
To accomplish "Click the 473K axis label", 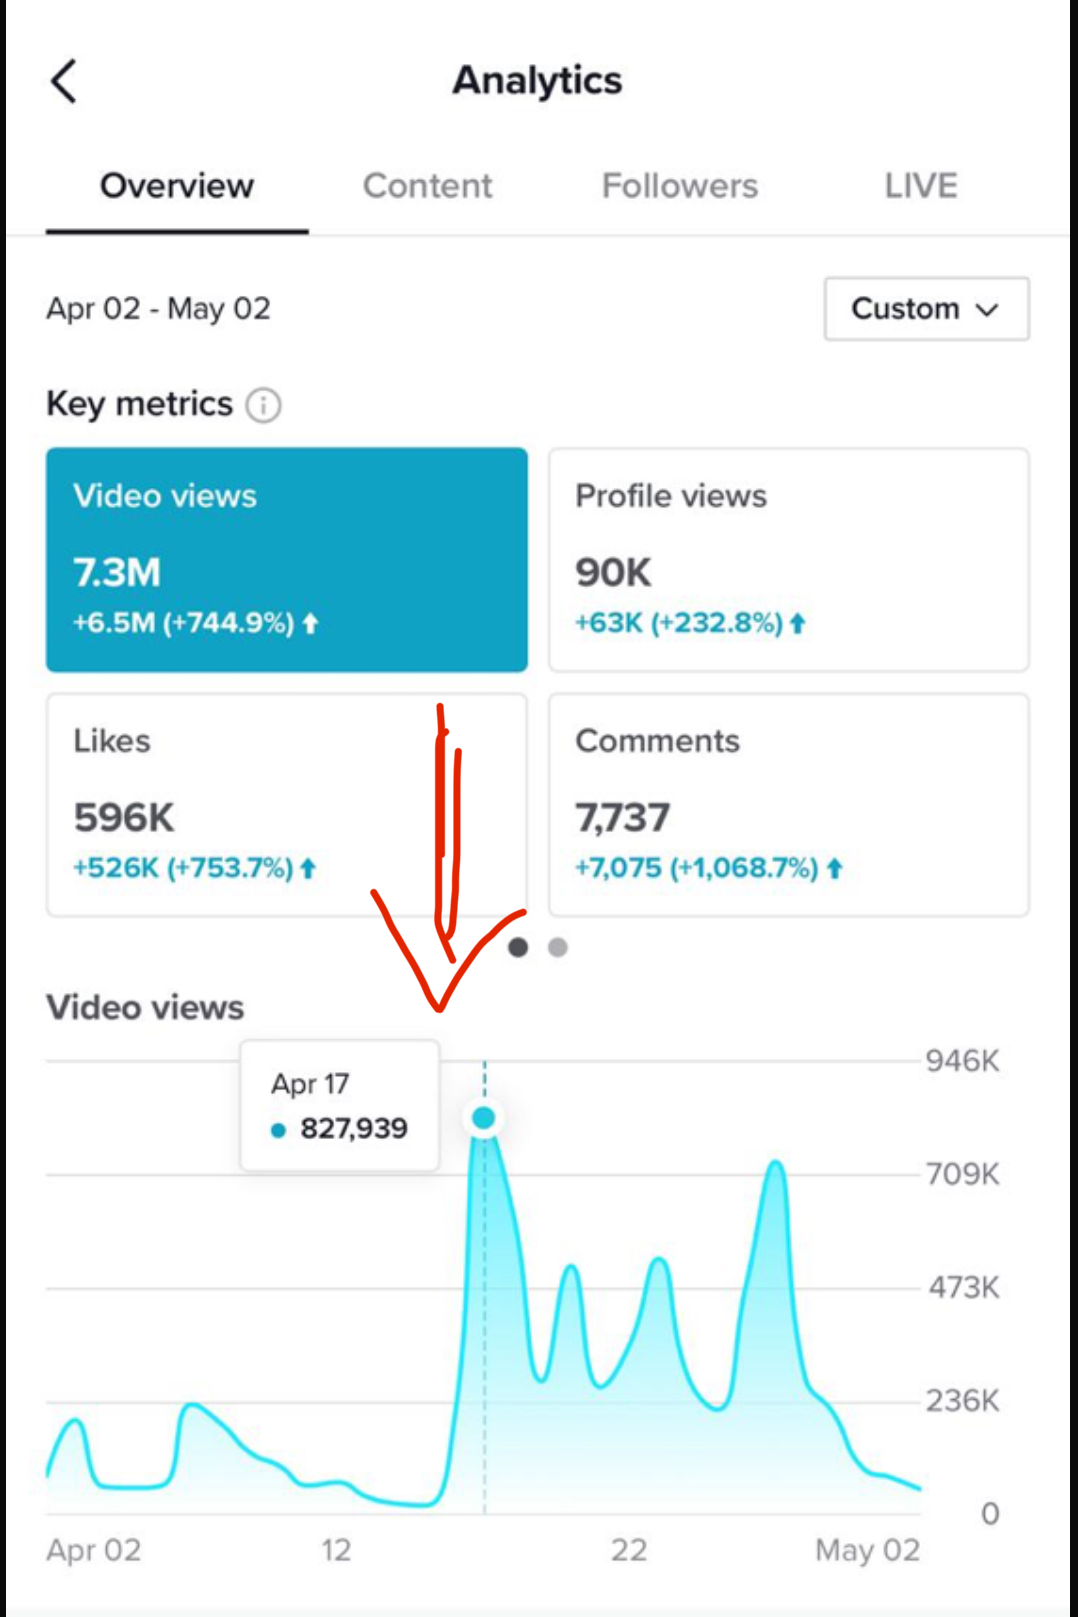I will (x=963, y=1287).
